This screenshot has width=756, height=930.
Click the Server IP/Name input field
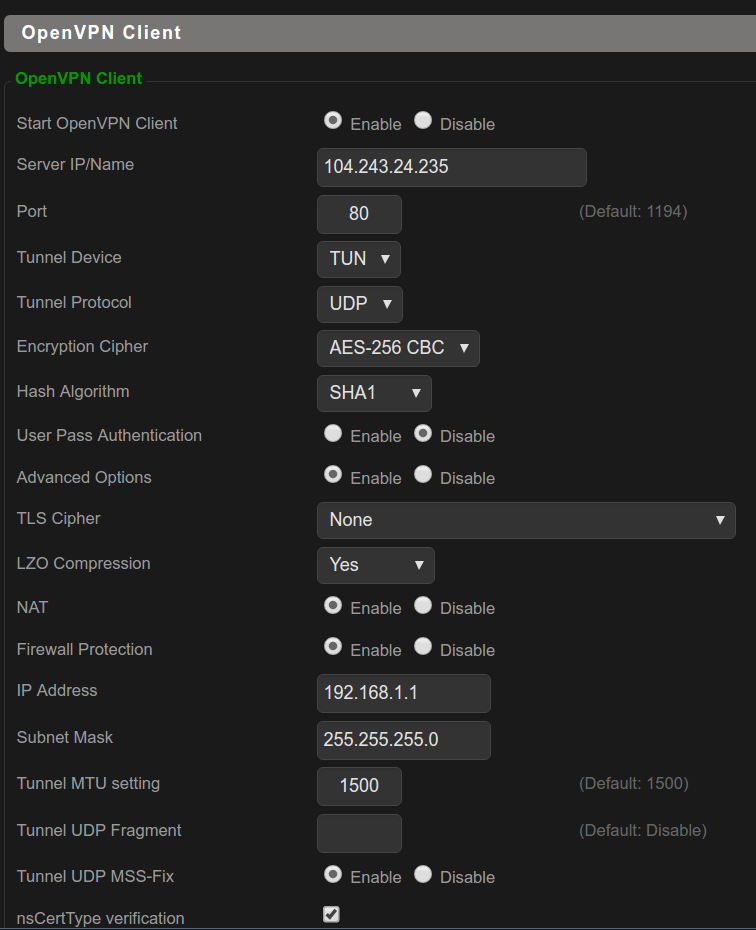point(452,167)
